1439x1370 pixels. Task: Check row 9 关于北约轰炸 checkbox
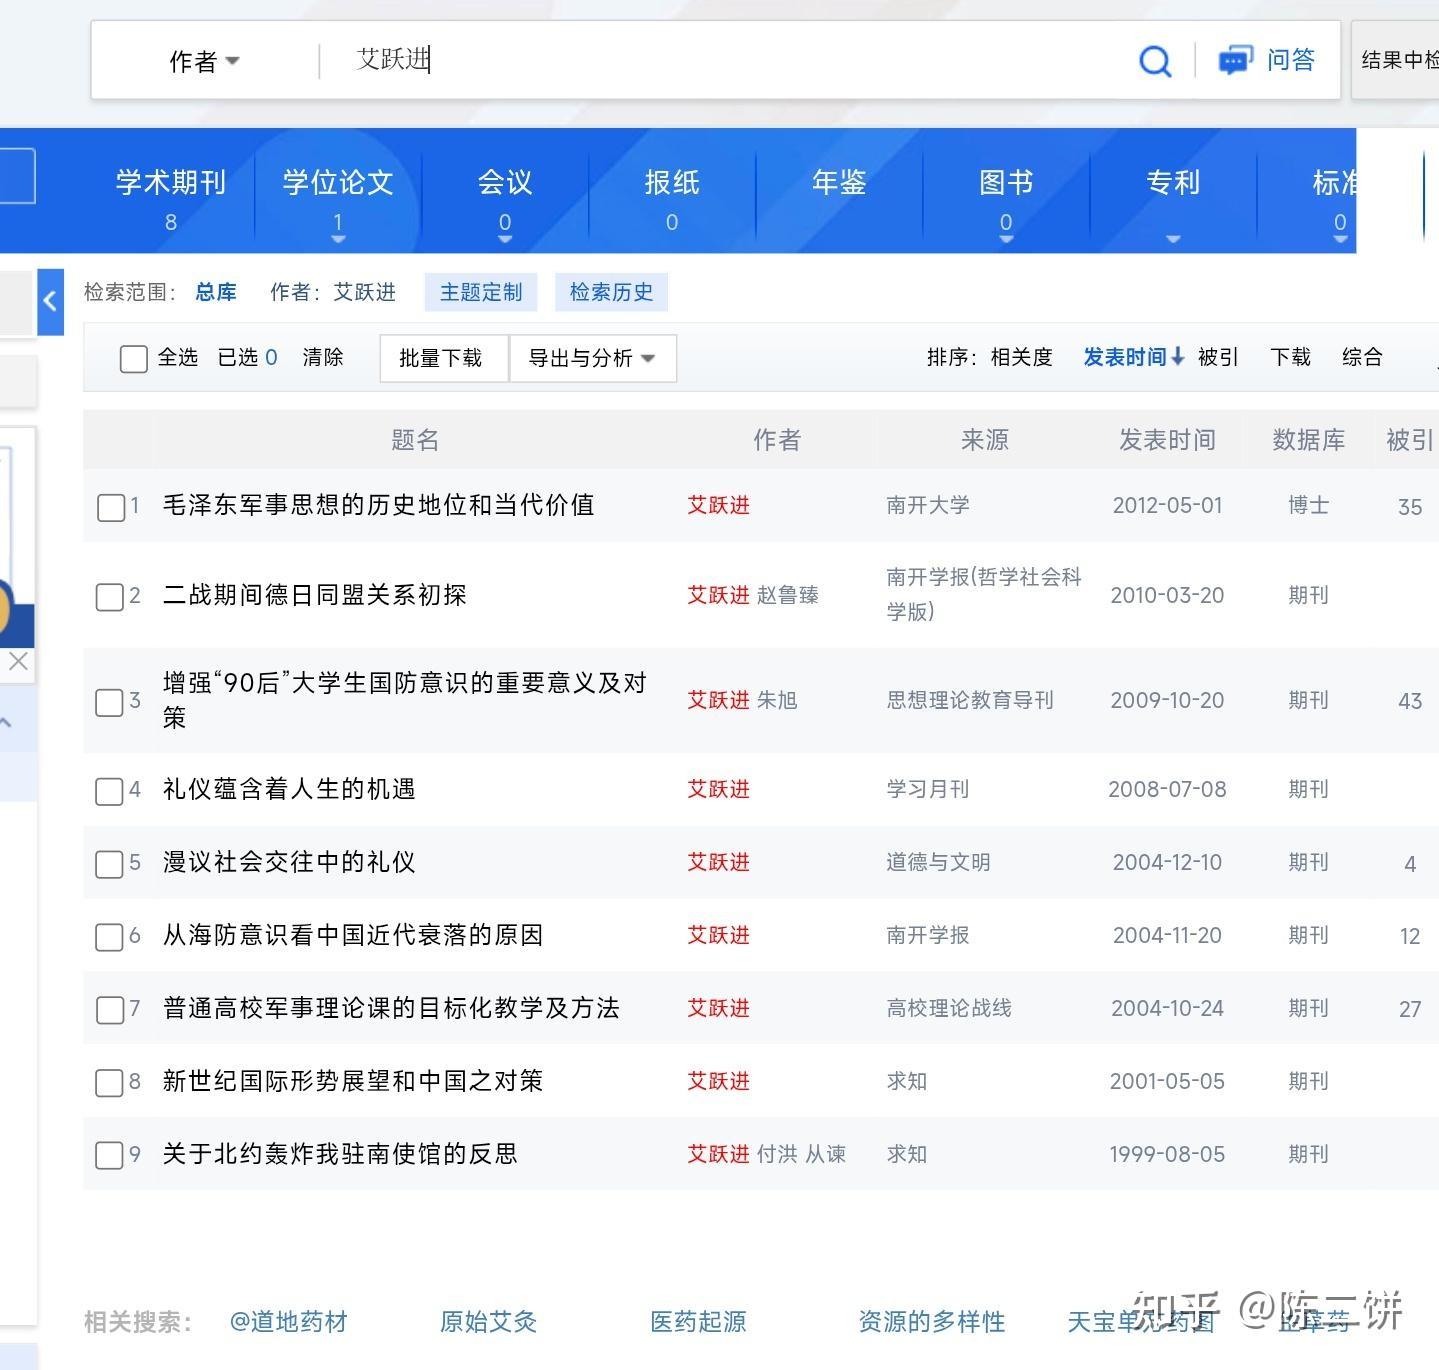tap(110, 1156)
